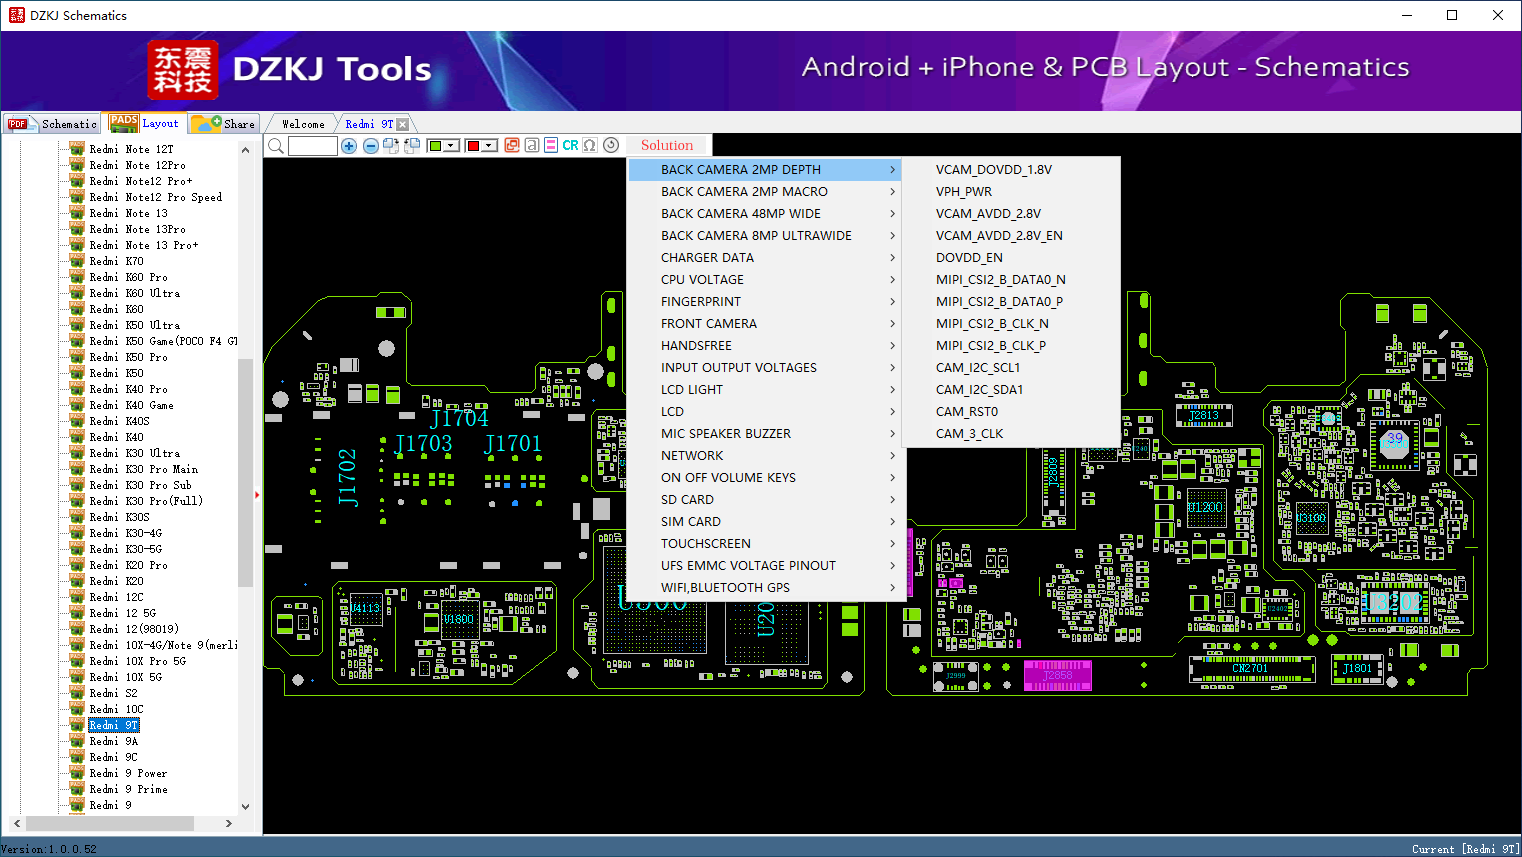The image size is (1522, 857).
Task: Rotate the layout clockwise
Action: click(x=391, y=146)
